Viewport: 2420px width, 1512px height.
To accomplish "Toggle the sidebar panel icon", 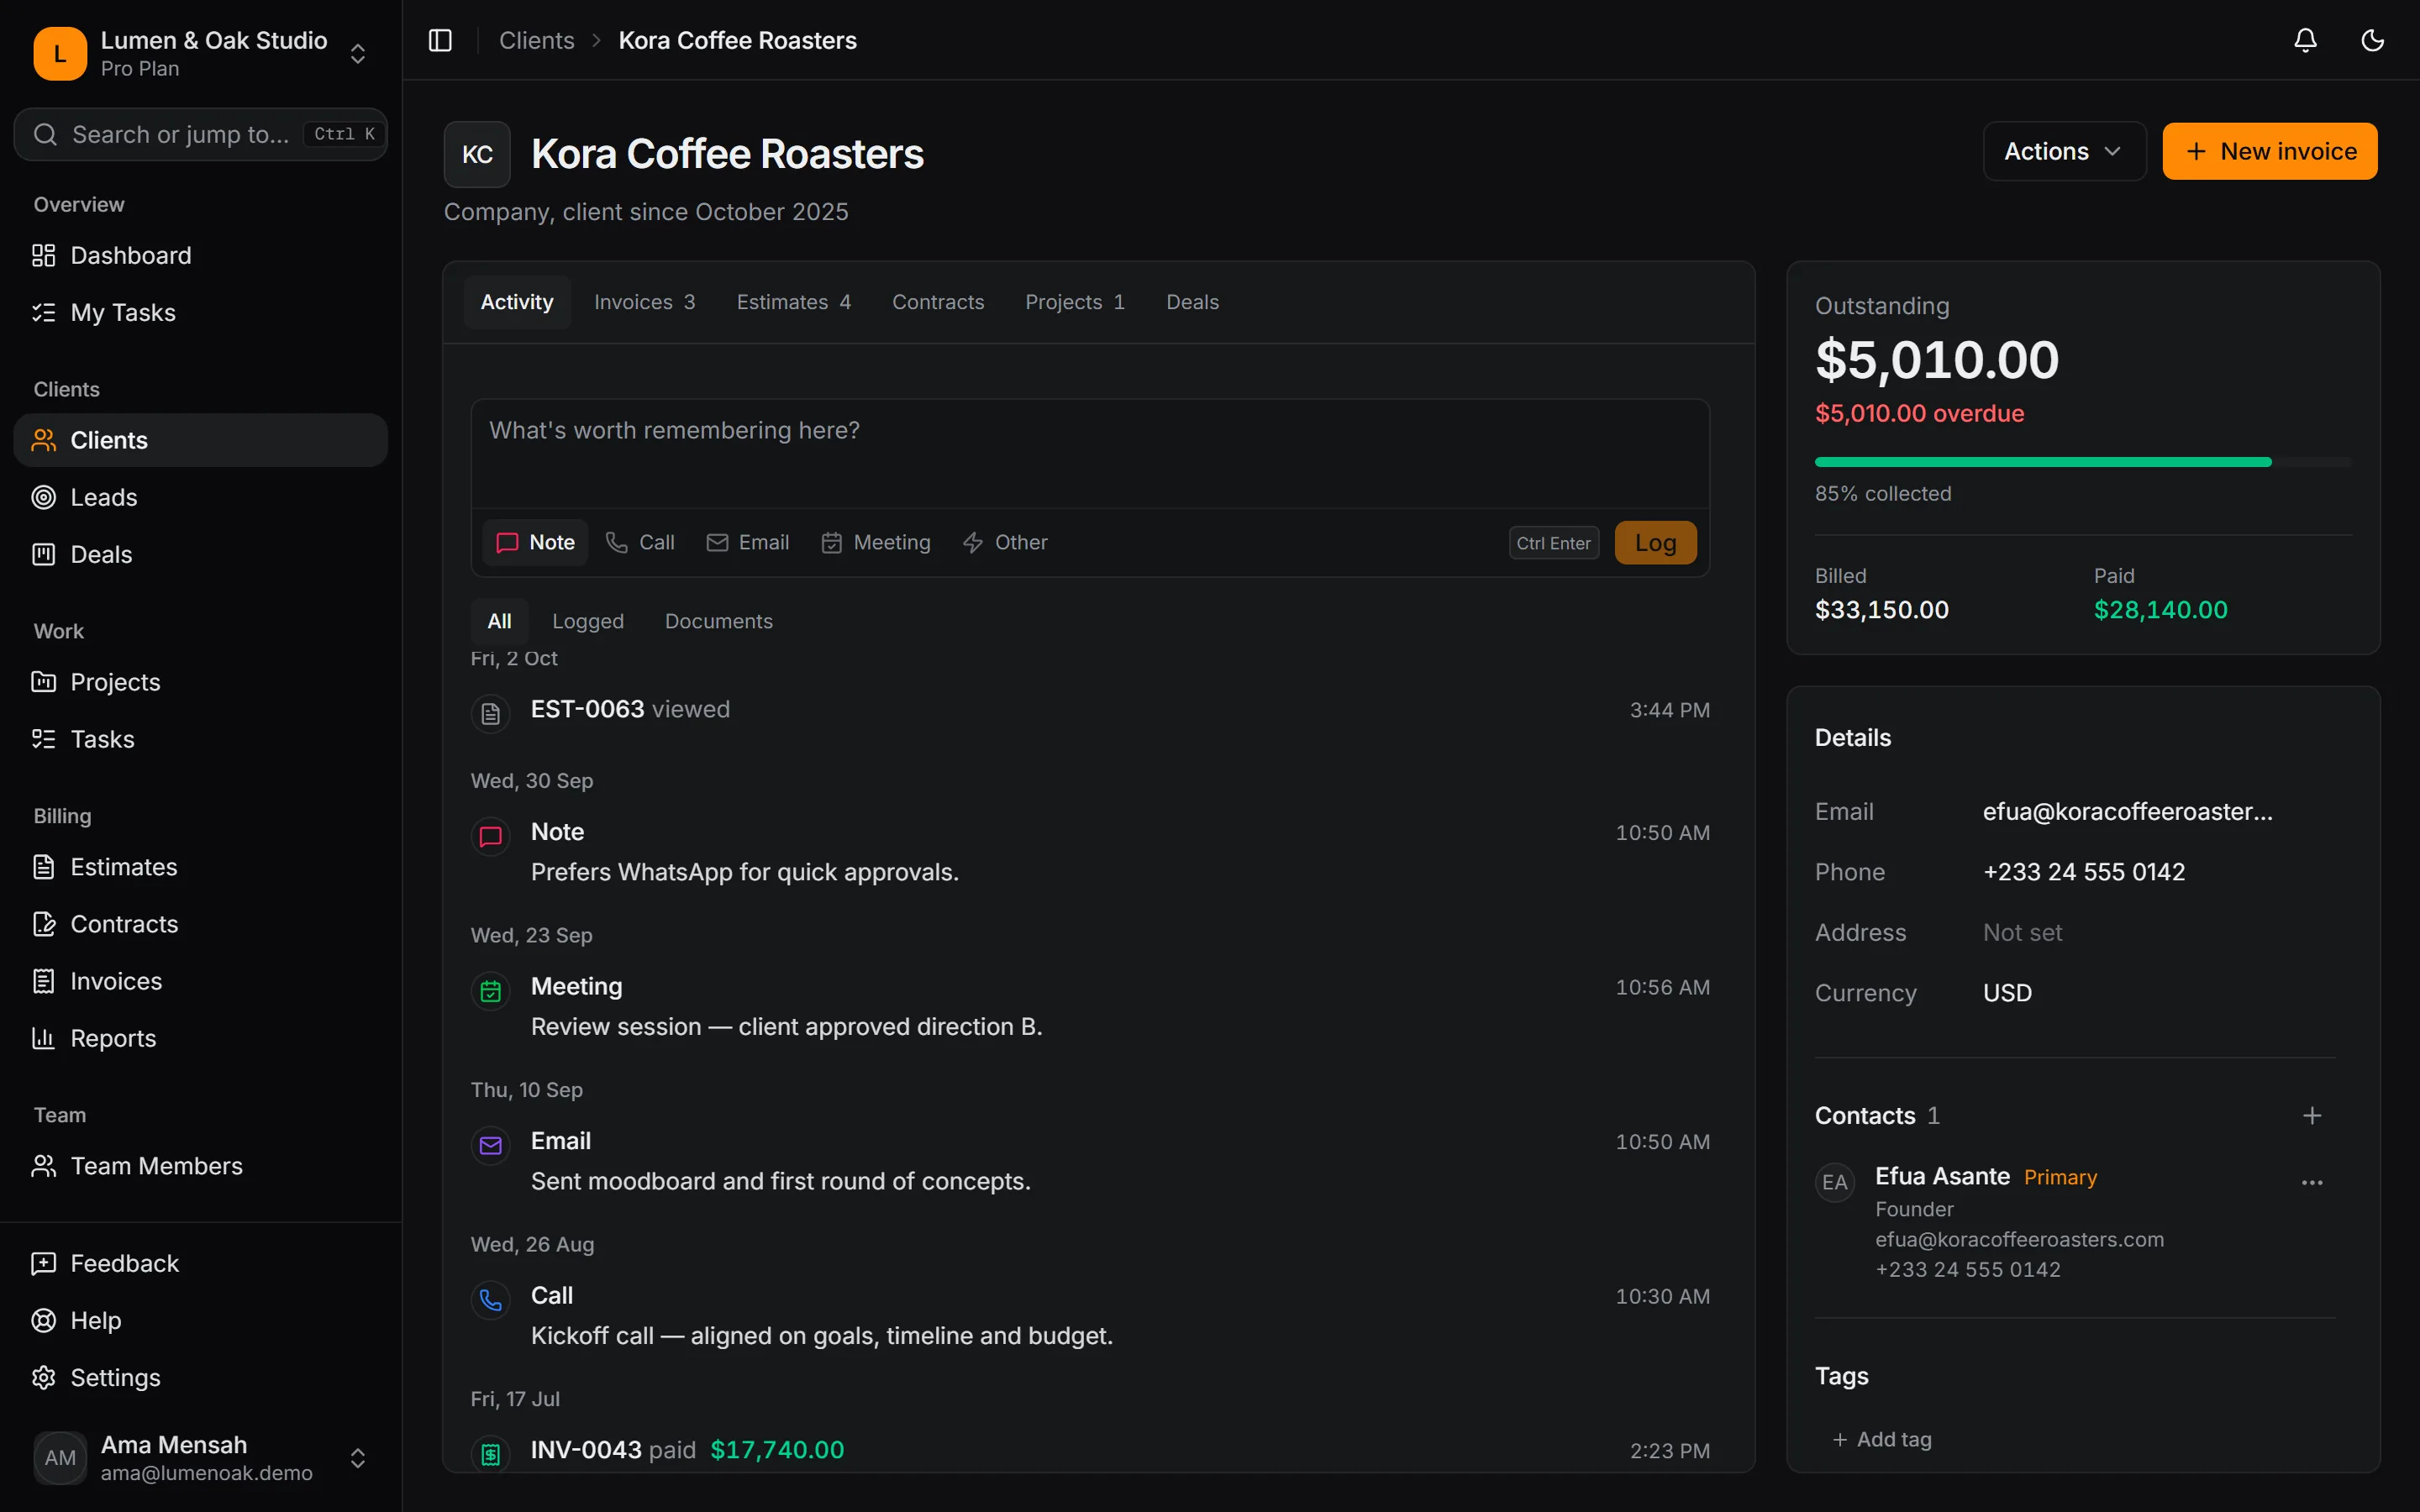I will click(x=440, y=40).
